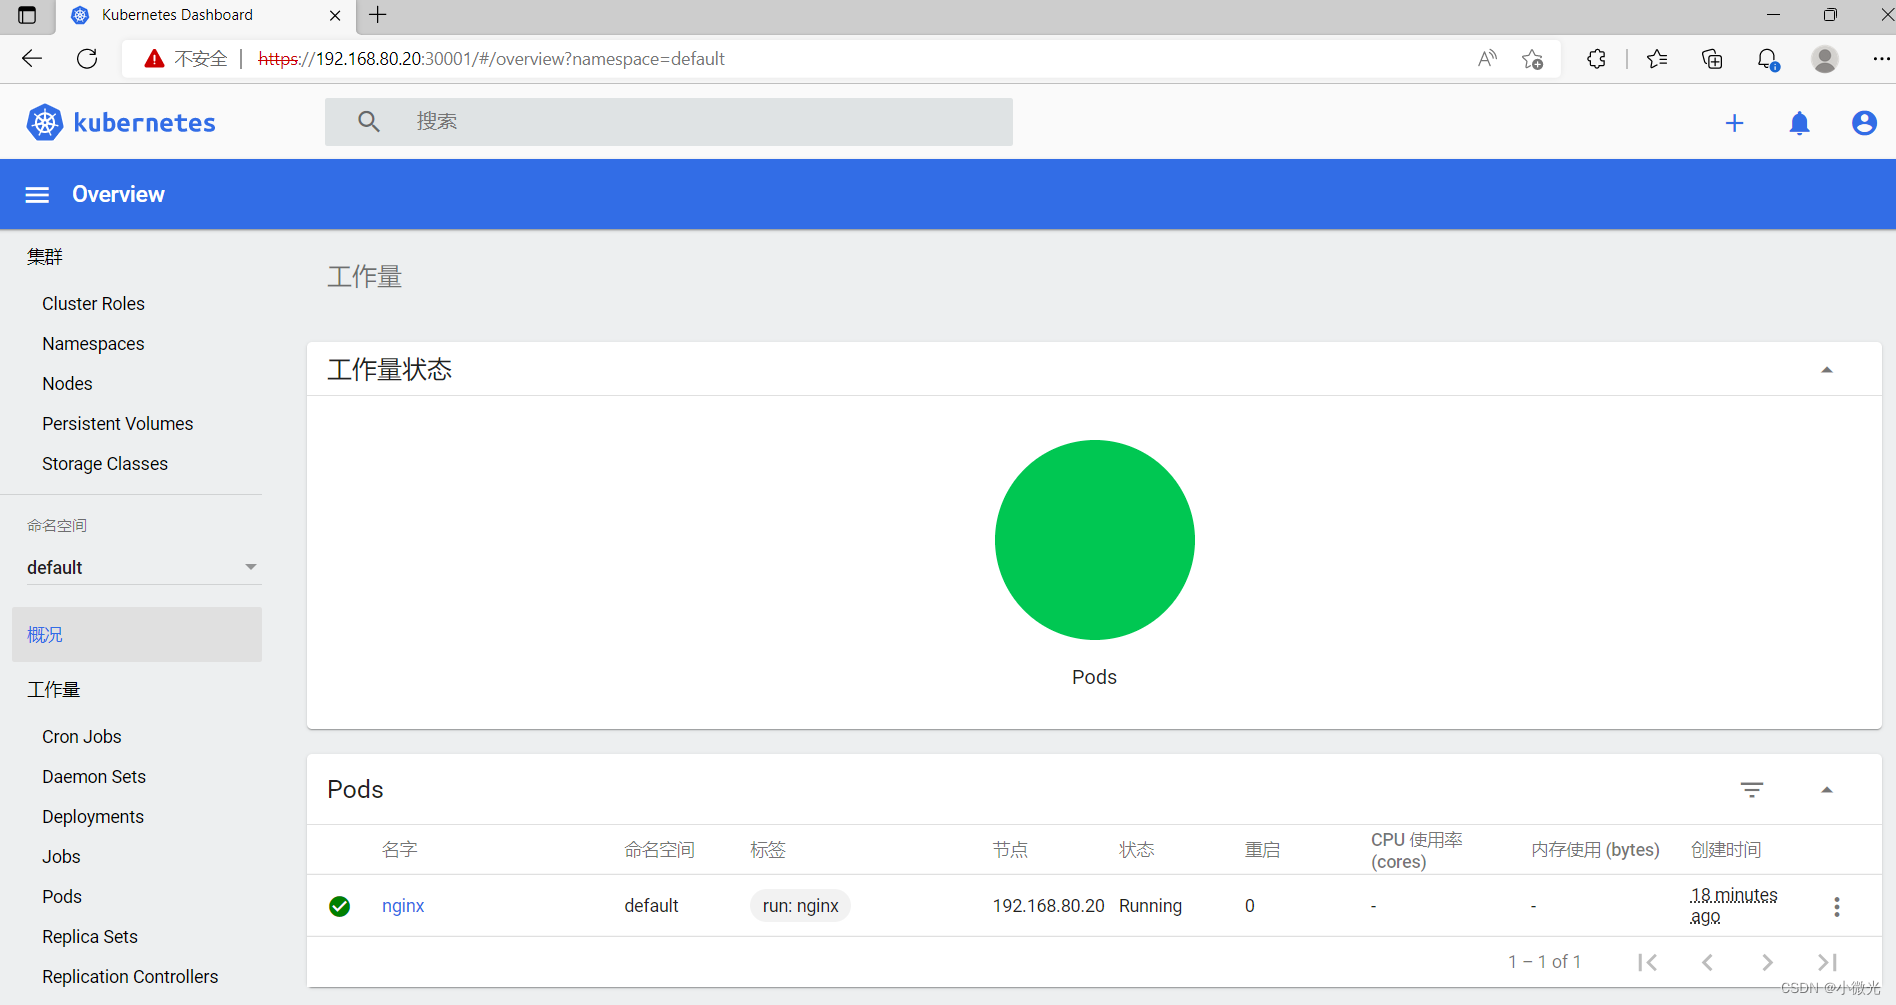Image resolution: width=1896 pixels, height=1005 pixels.
Task: Open Replication Controllers in sidebar
Action: (130, 976)
